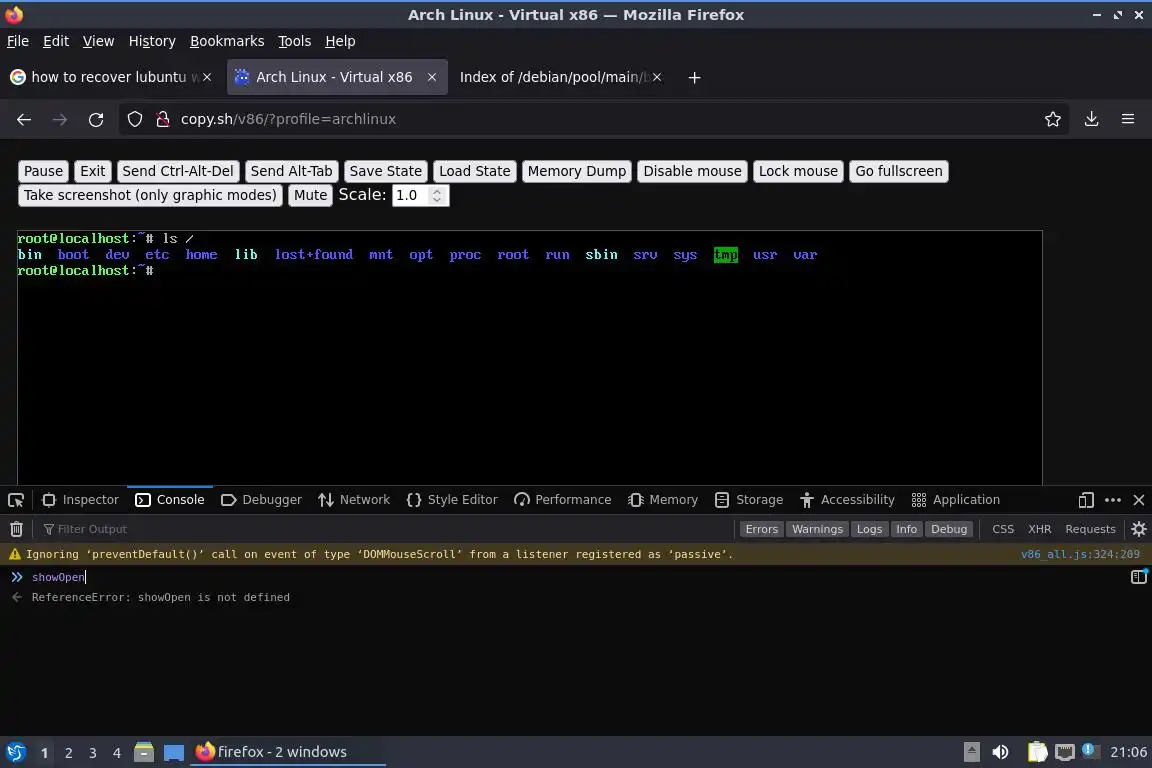Pause the emulator
The image size is (1152, 768).
pos(43,171)
